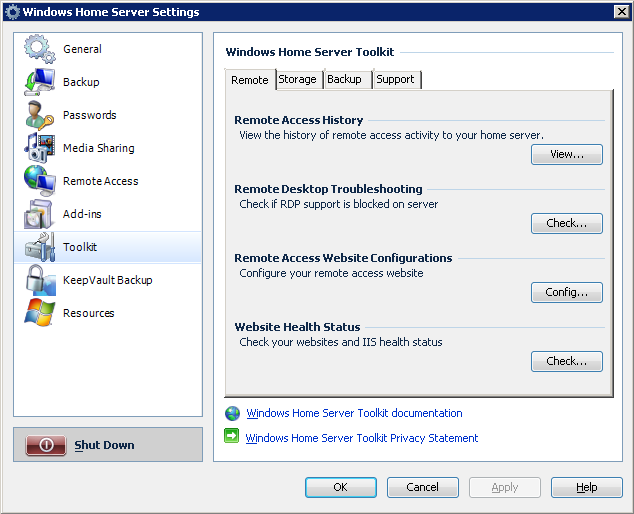Click the globe icon beside documentation link

pos(232,413)
